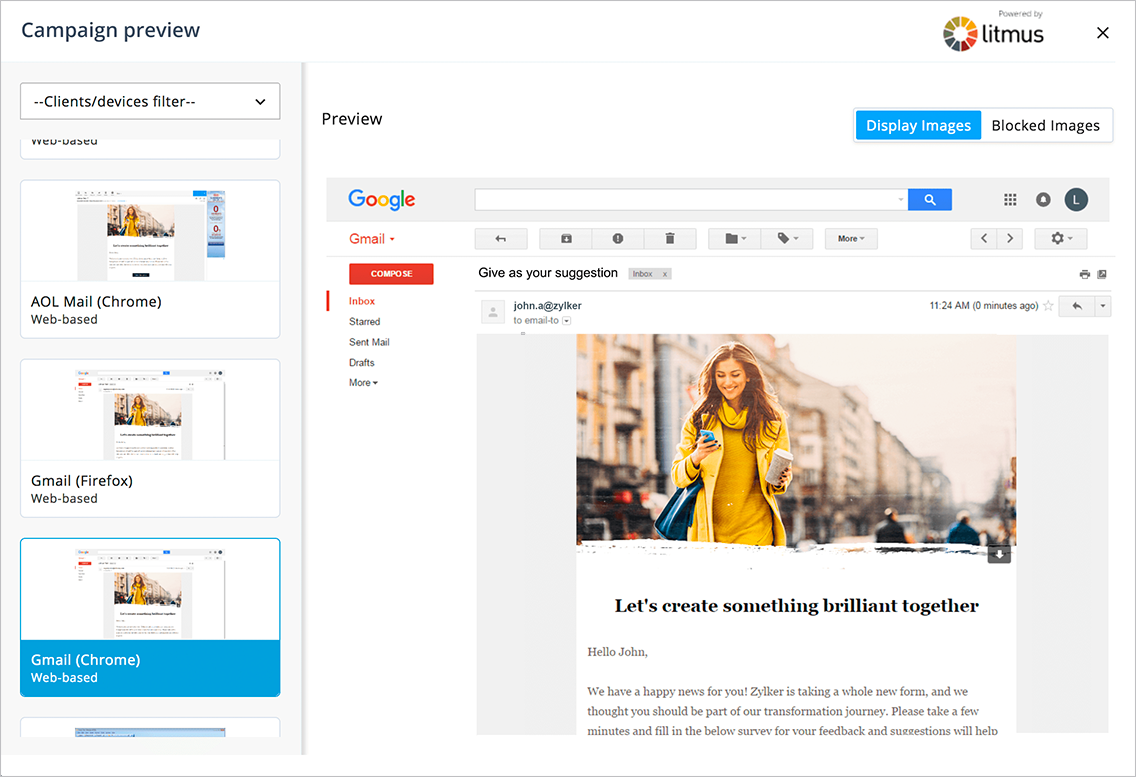Click the trash delete icon
This screenshot has width=1136, height=777.
click(x=670, y=239)
